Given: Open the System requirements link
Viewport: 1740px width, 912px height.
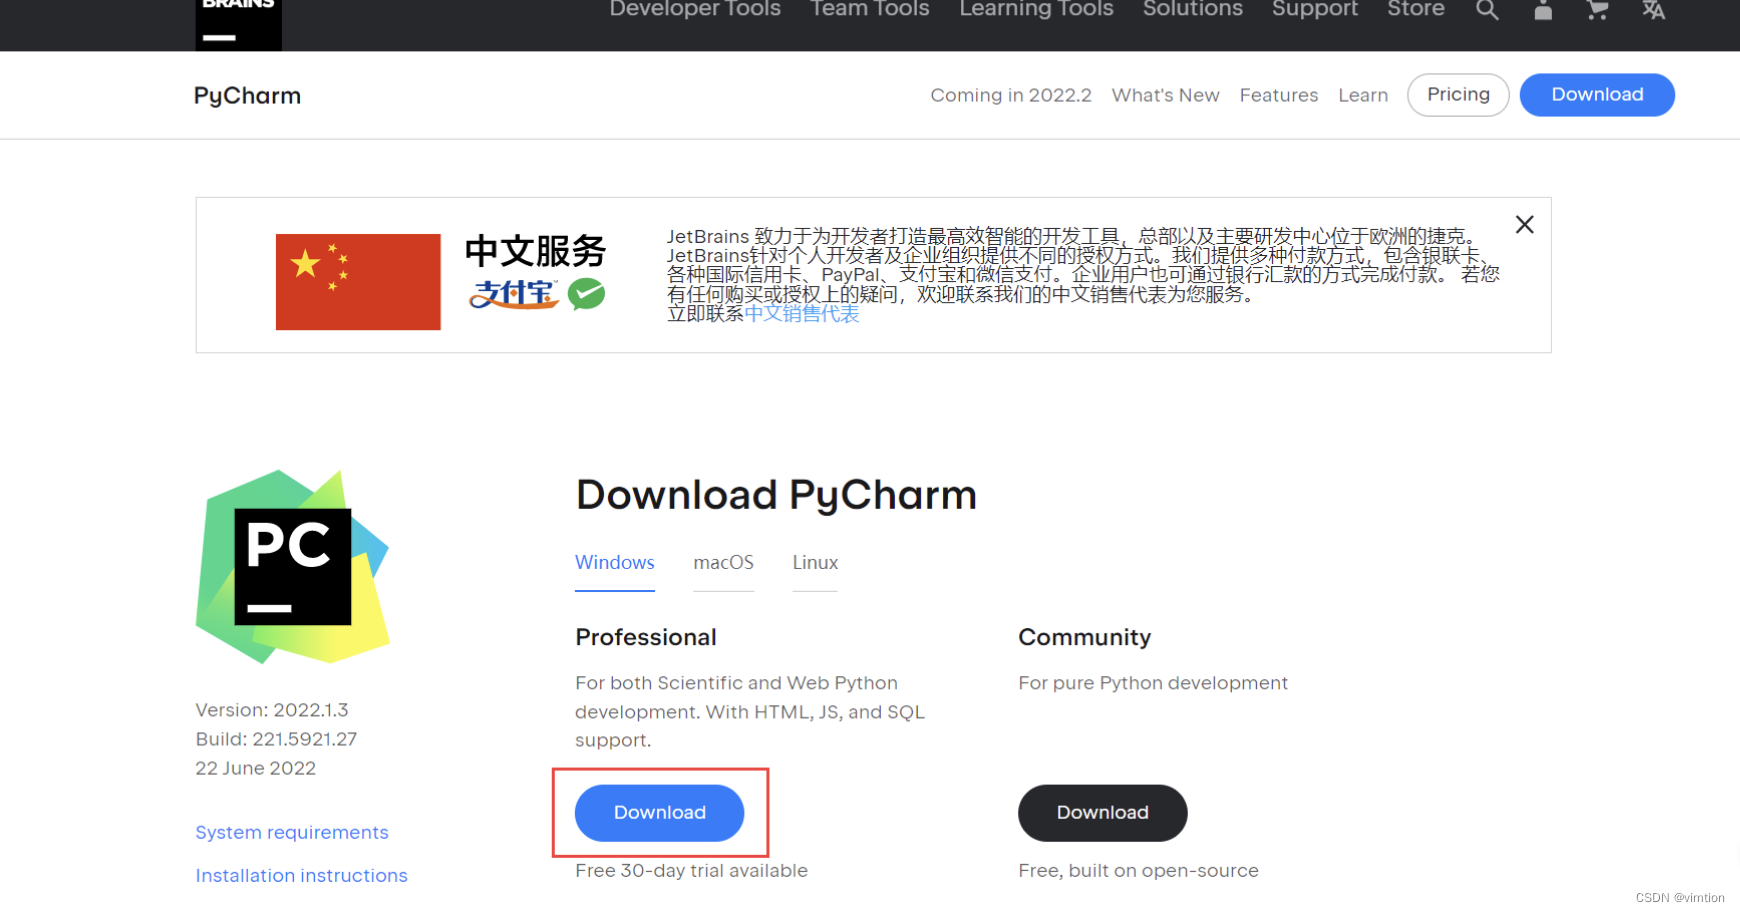Looking at the screenshot, I should coord(292,833).
